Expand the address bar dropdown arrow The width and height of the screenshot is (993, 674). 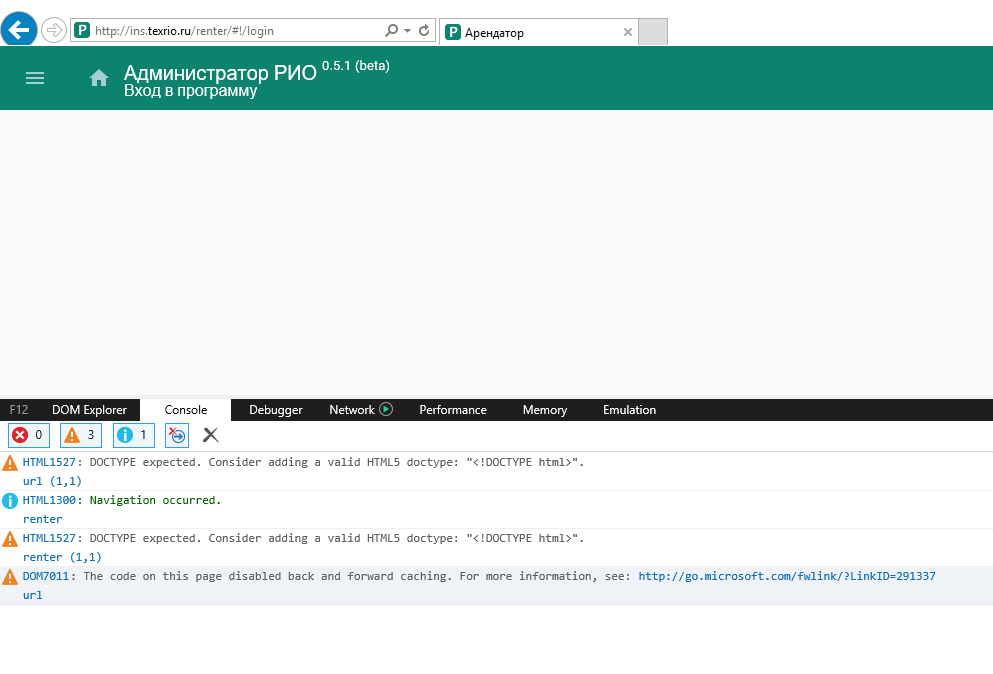click(408, 31)
